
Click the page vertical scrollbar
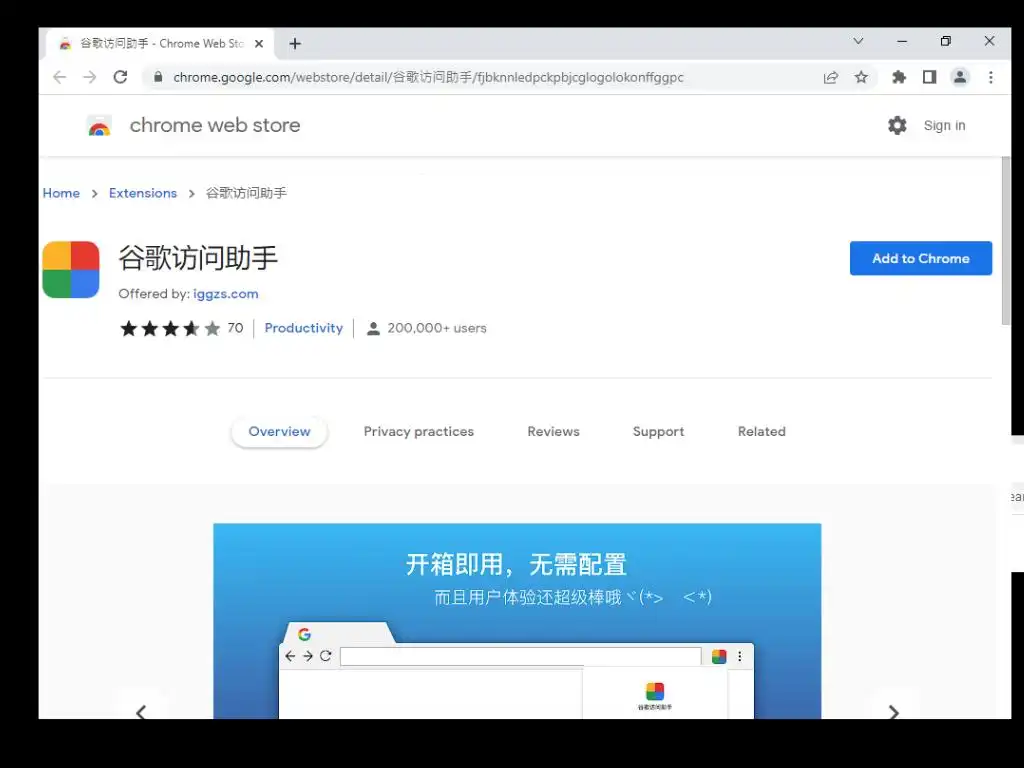[1006, 242]
